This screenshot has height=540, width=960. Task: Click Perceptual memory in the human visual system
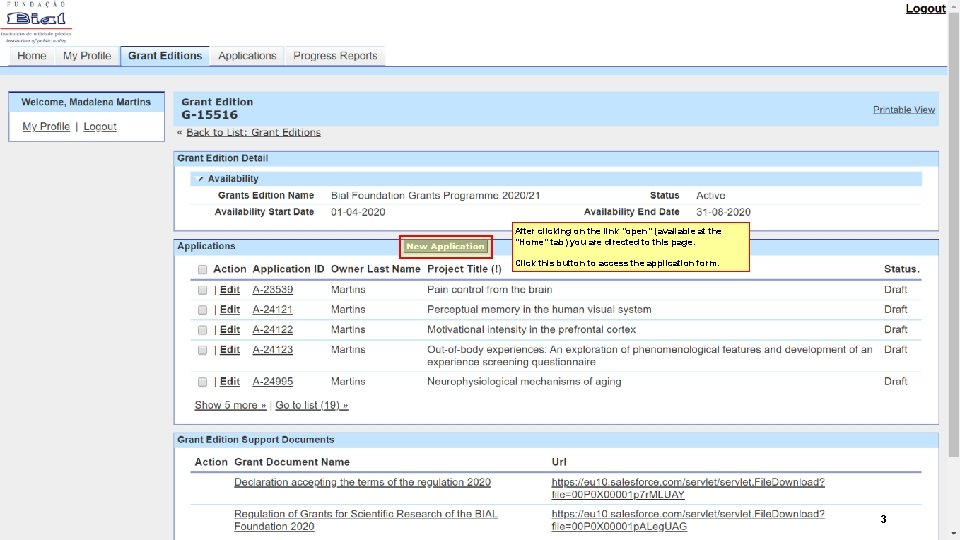coord(539,310)
